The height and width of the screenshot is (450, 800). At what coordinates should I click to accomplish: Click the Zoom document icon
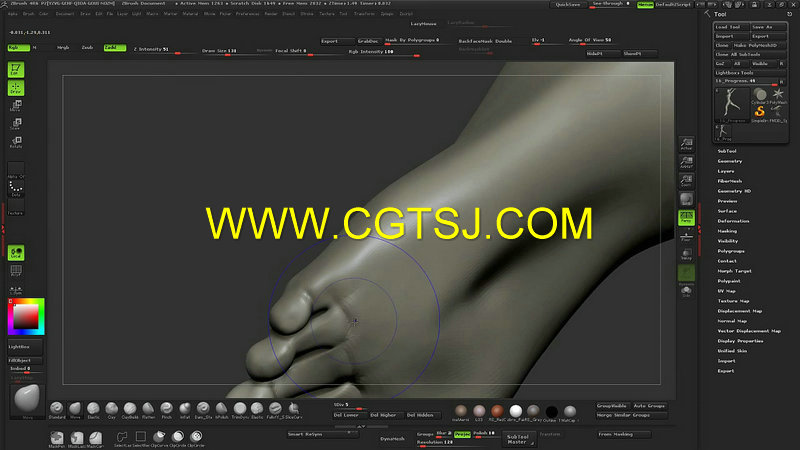click(686, 180)
